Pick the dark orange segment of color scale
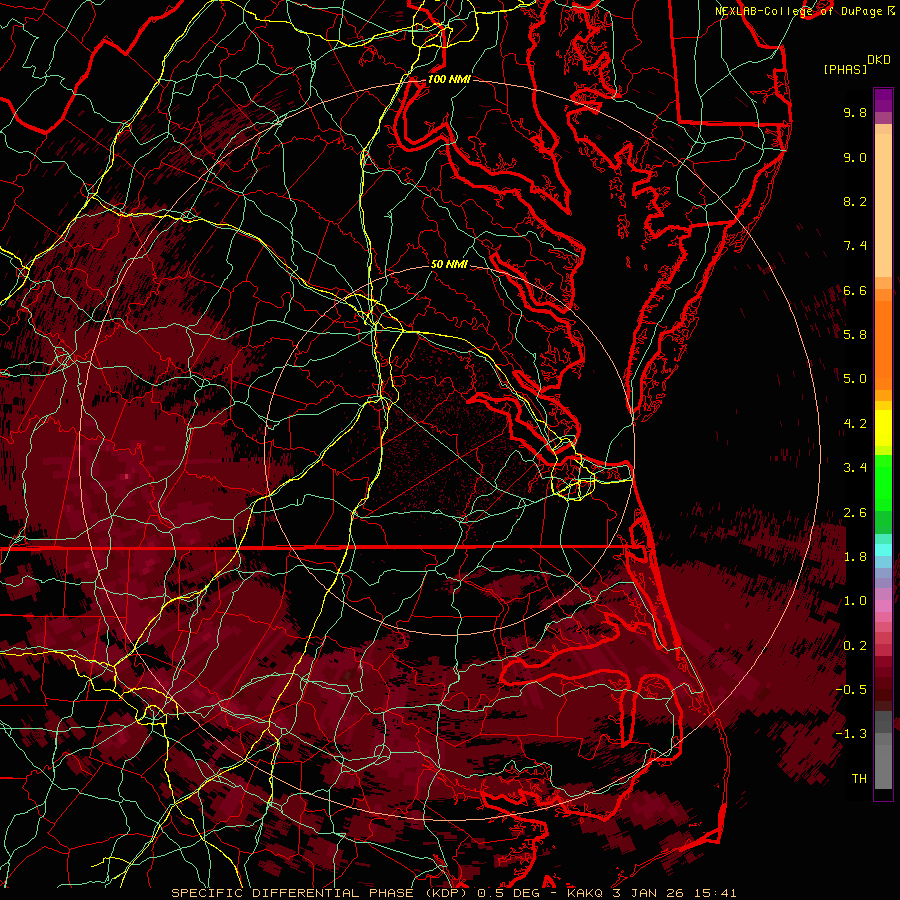900x900 pixels. tap(883, 344)
